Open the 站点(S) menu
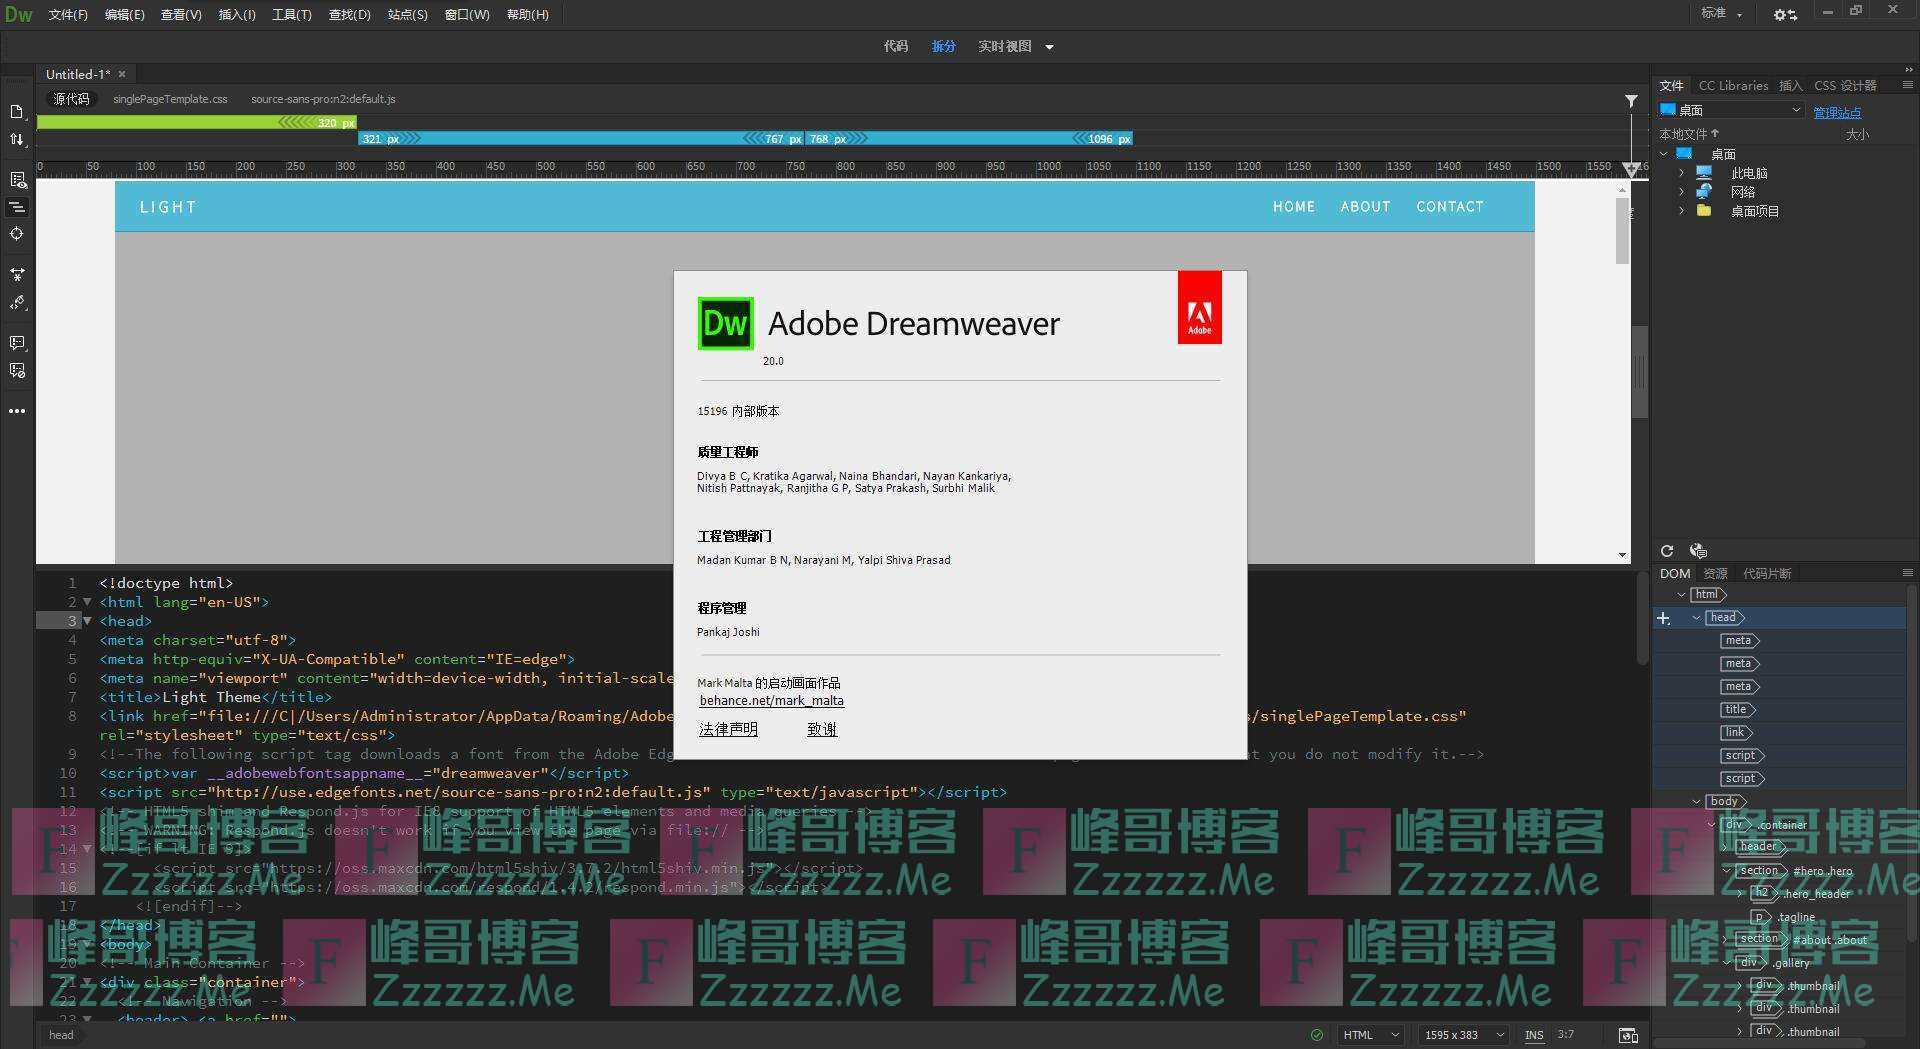The height and width of the screenshot is (1049, 1920). coord(407,15)
